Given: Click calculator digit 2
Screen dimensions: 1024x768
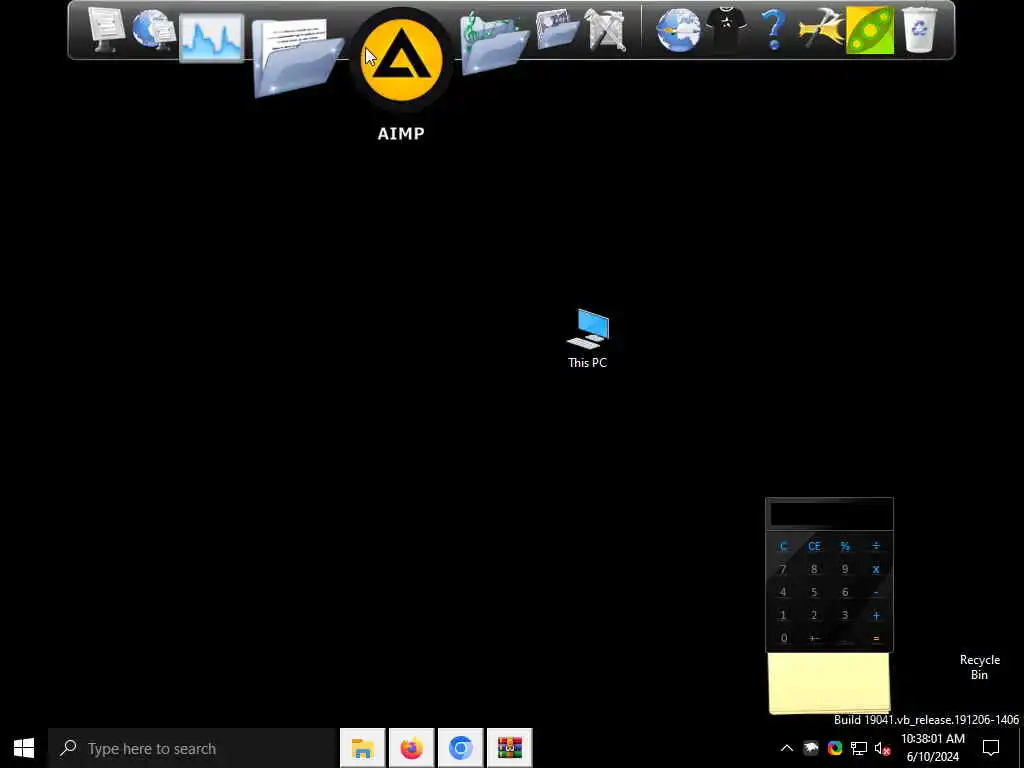Looking at the screenshot, I should click(x=814, y=615).
